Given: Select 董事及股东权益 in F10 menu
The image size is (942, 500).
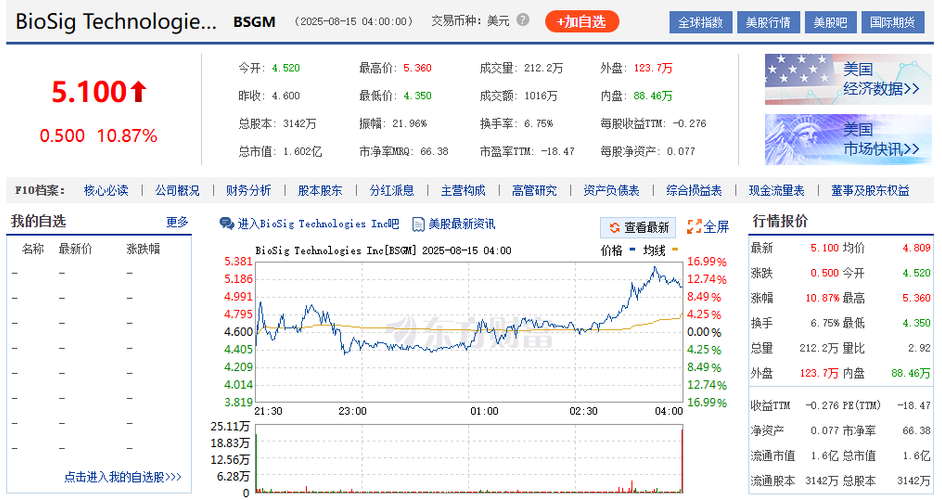Looking at the screenshot, I should point(870,191).
